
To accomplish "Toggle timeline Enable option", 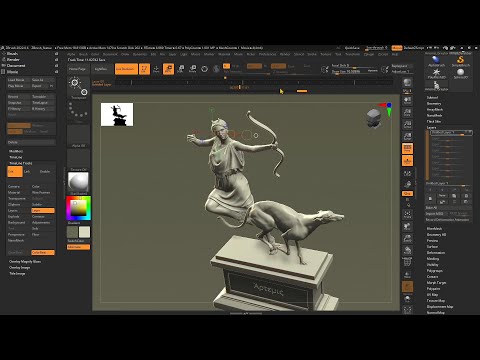I will pyautogui.click(x=45, y=172).
